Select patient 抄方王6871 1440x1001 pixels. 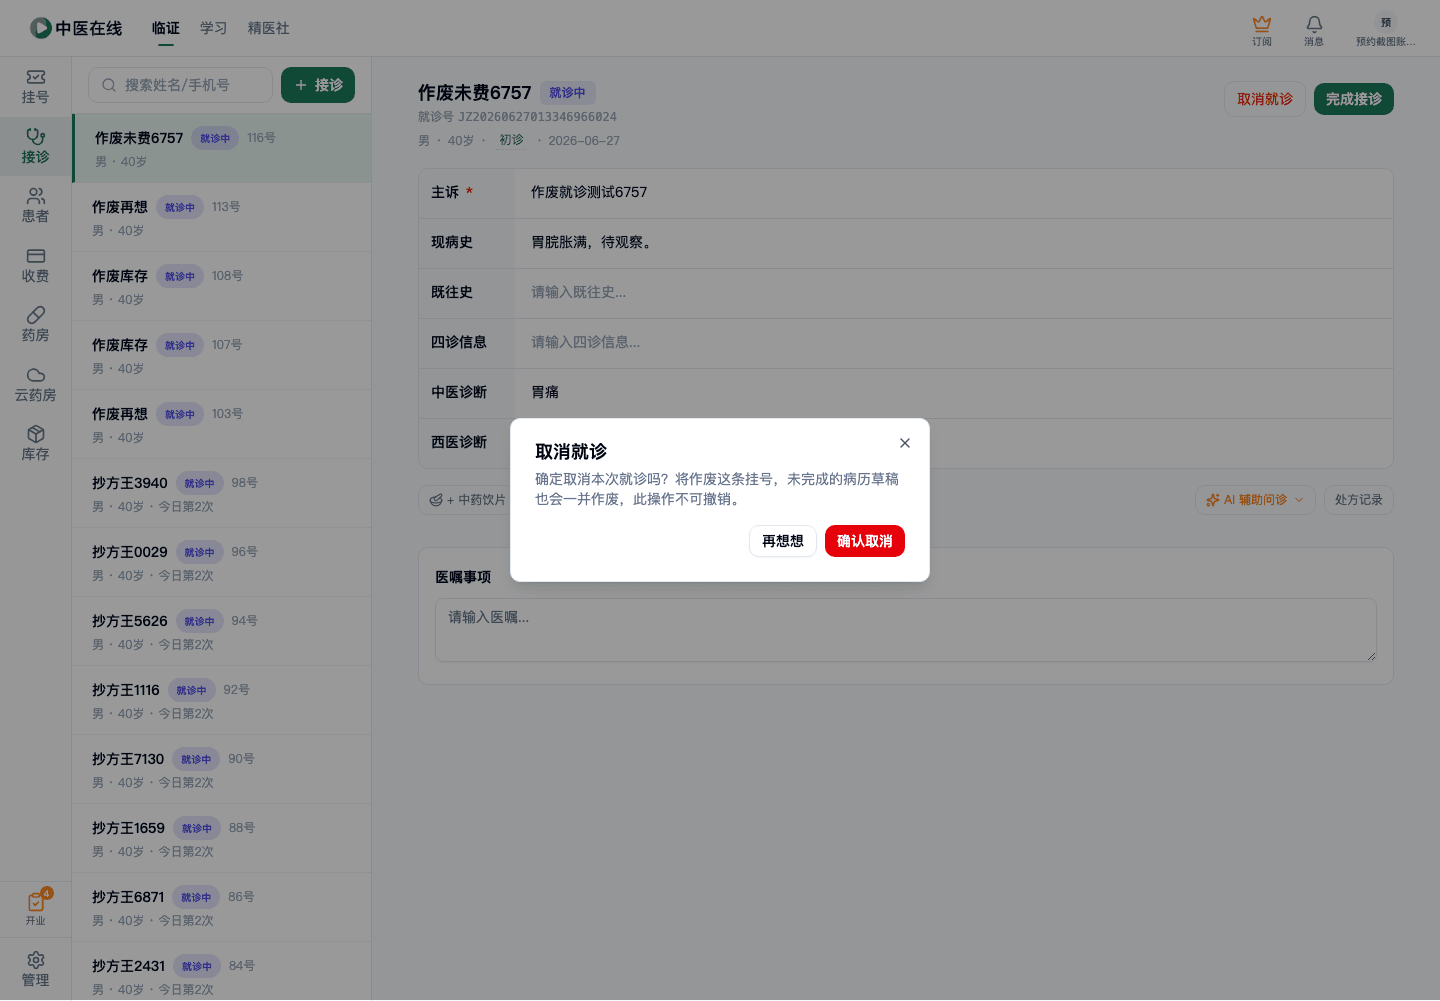pyautogui.click(x=222, y=907)
